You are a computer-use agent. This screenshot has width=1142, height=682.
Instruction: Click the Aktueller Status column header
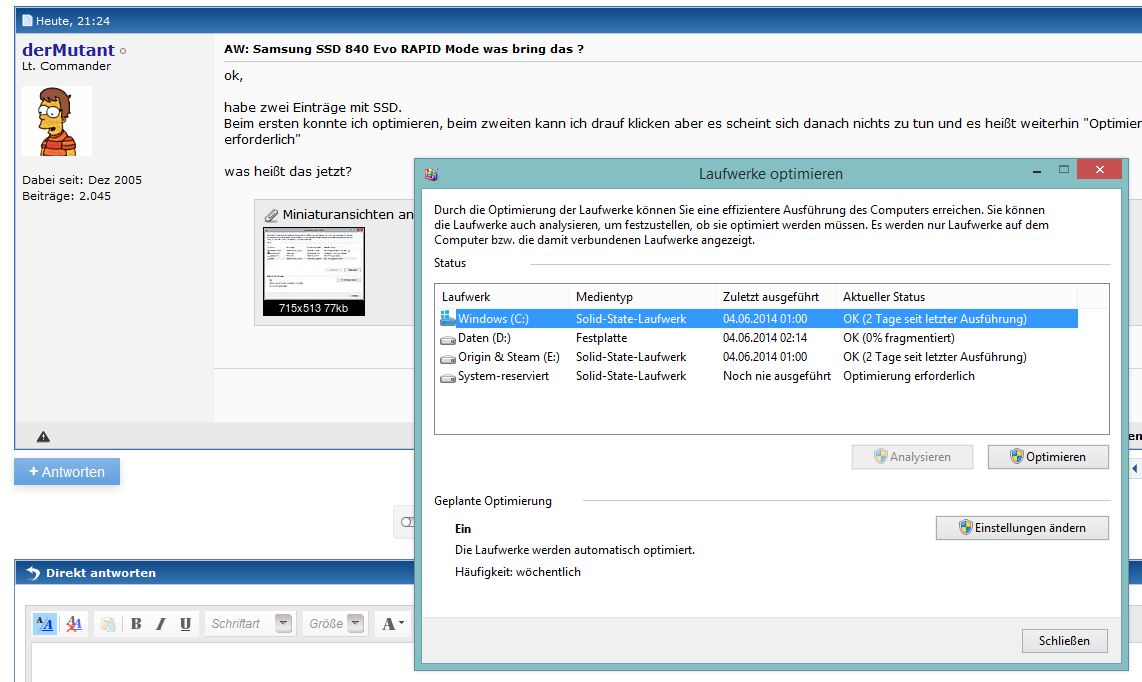click(x=956, y=297)
